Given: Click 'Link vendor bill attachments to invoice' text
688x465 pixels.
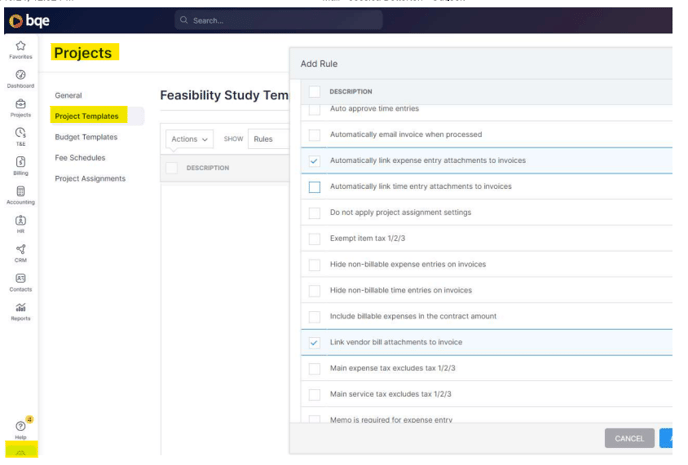Looking at the screenshot, I should (x=396, y=342).
